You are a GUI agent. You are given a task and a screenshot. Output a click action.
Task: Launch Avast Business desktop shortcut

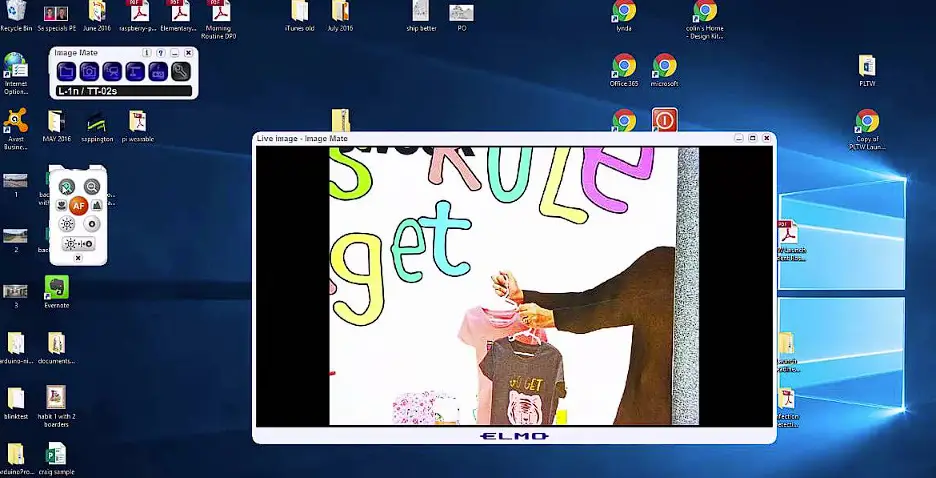click(16, 129)
